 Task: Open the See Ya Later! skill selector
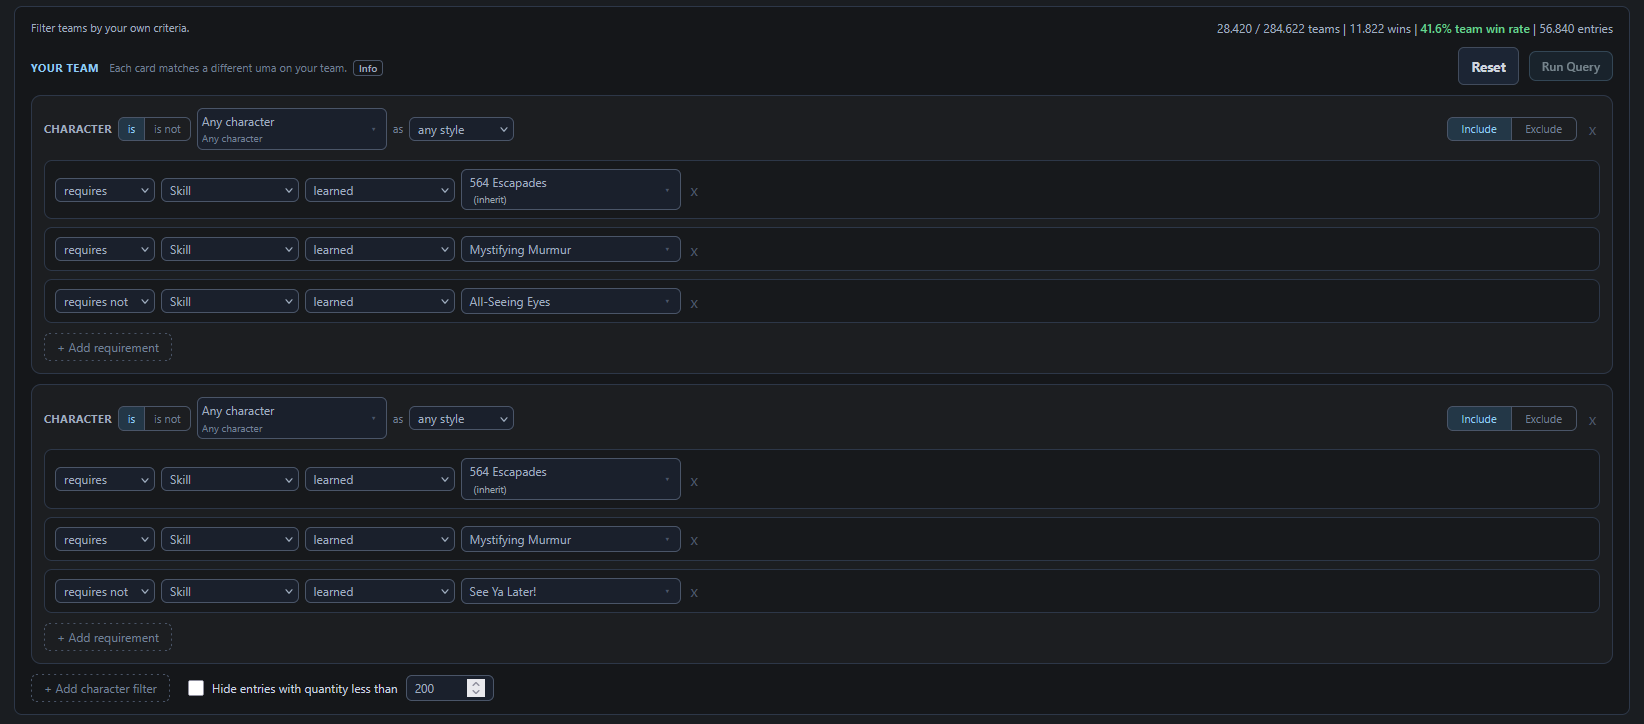pos(570,591)
